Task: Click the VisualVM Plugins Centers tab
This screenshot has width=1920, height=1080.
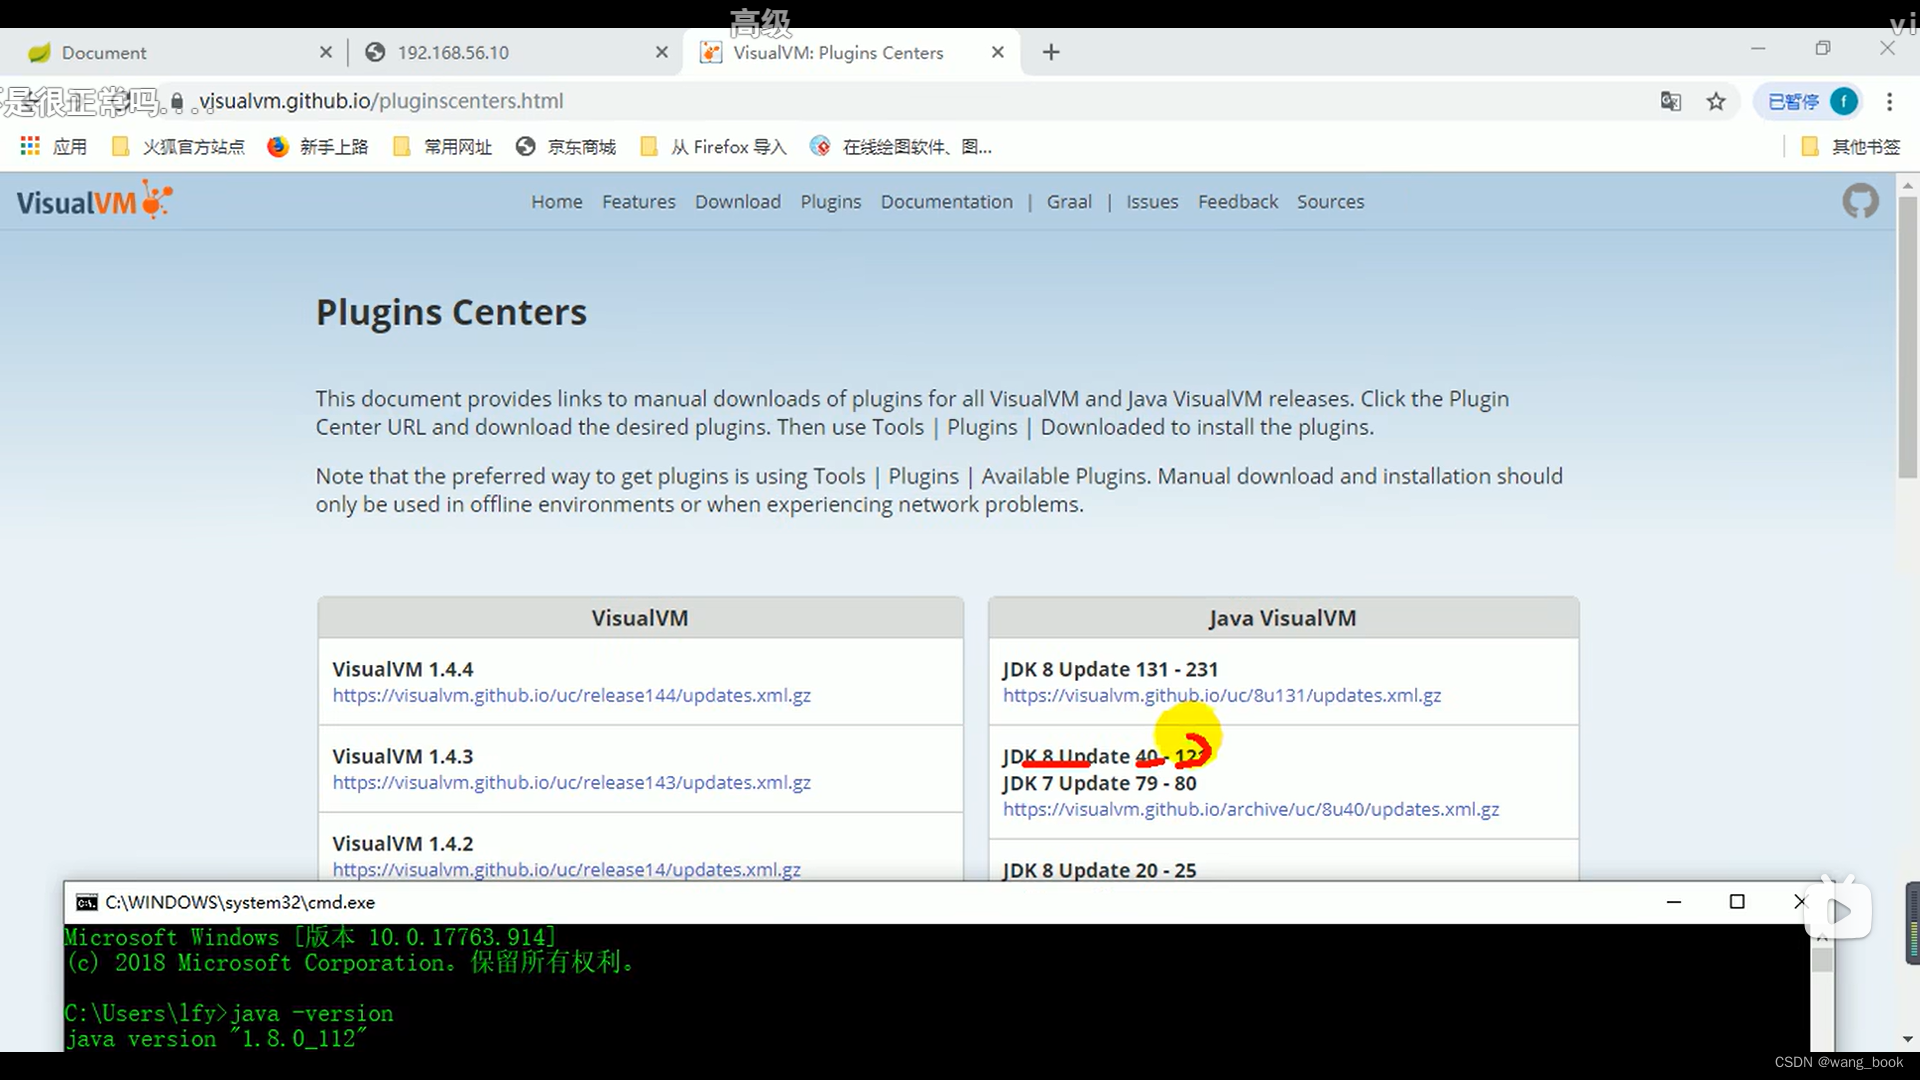Action: pos(839,53)
